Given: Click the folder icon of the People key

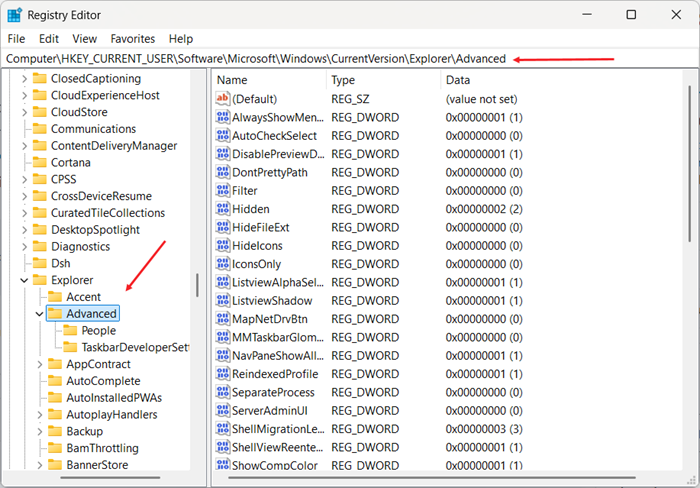Looking at the screenshot, I should [x=70, y=330].
